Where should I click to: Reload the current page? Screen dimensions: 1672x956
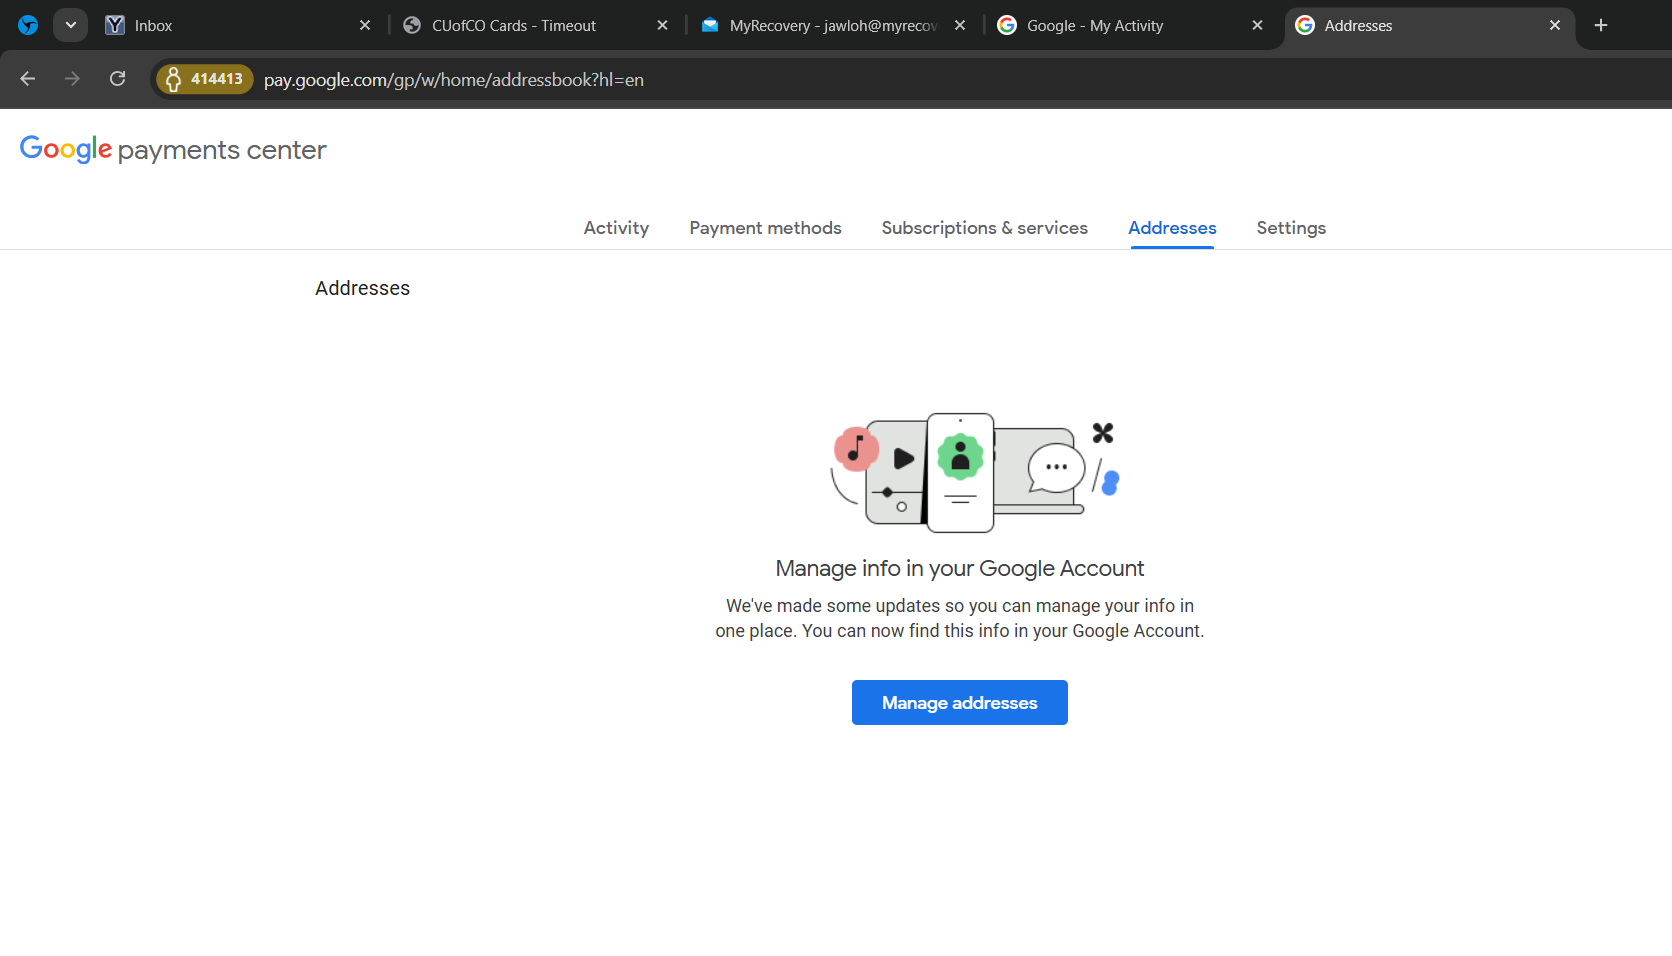(117, 79)
